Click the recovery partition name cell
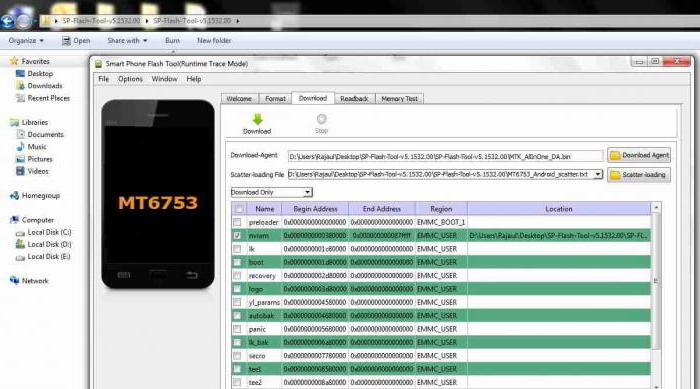 [x=264, y=276]
